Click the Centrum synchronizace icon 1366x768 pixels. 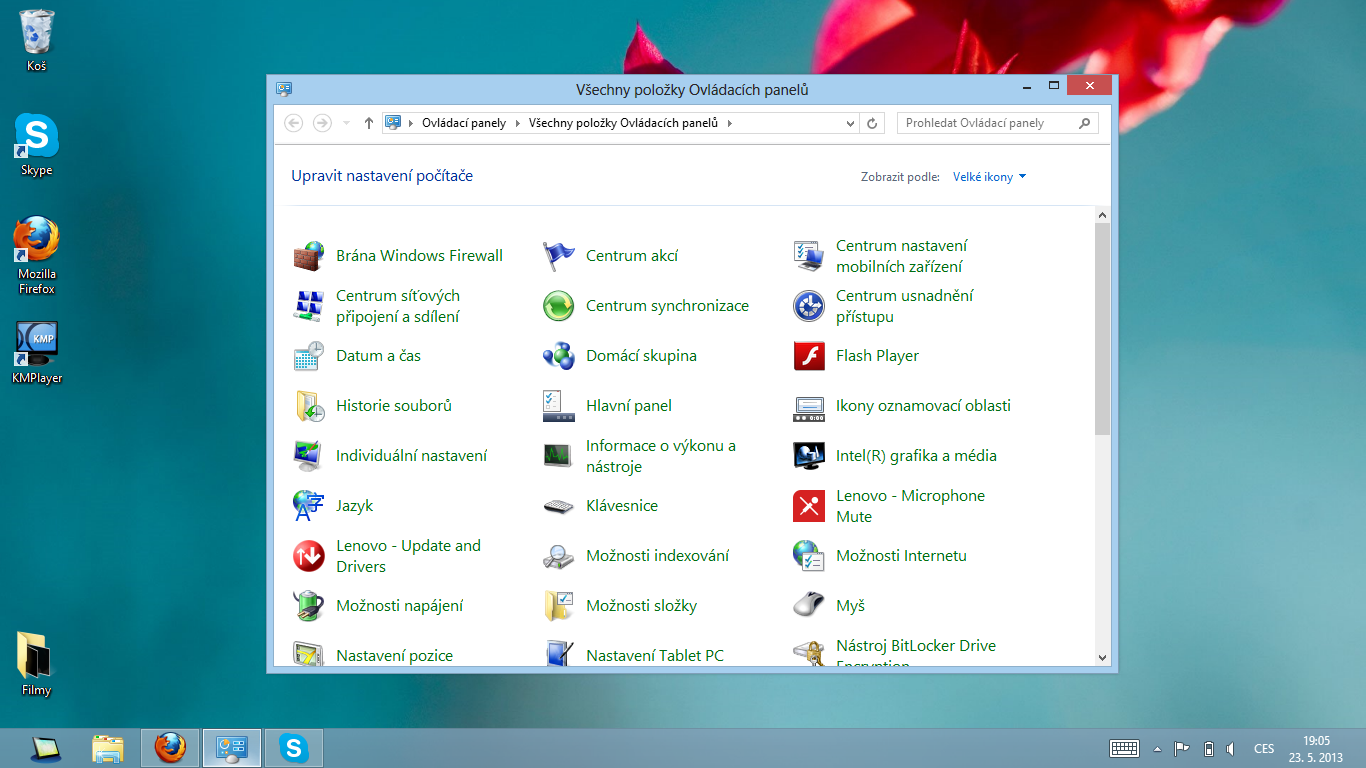(559, 306)
